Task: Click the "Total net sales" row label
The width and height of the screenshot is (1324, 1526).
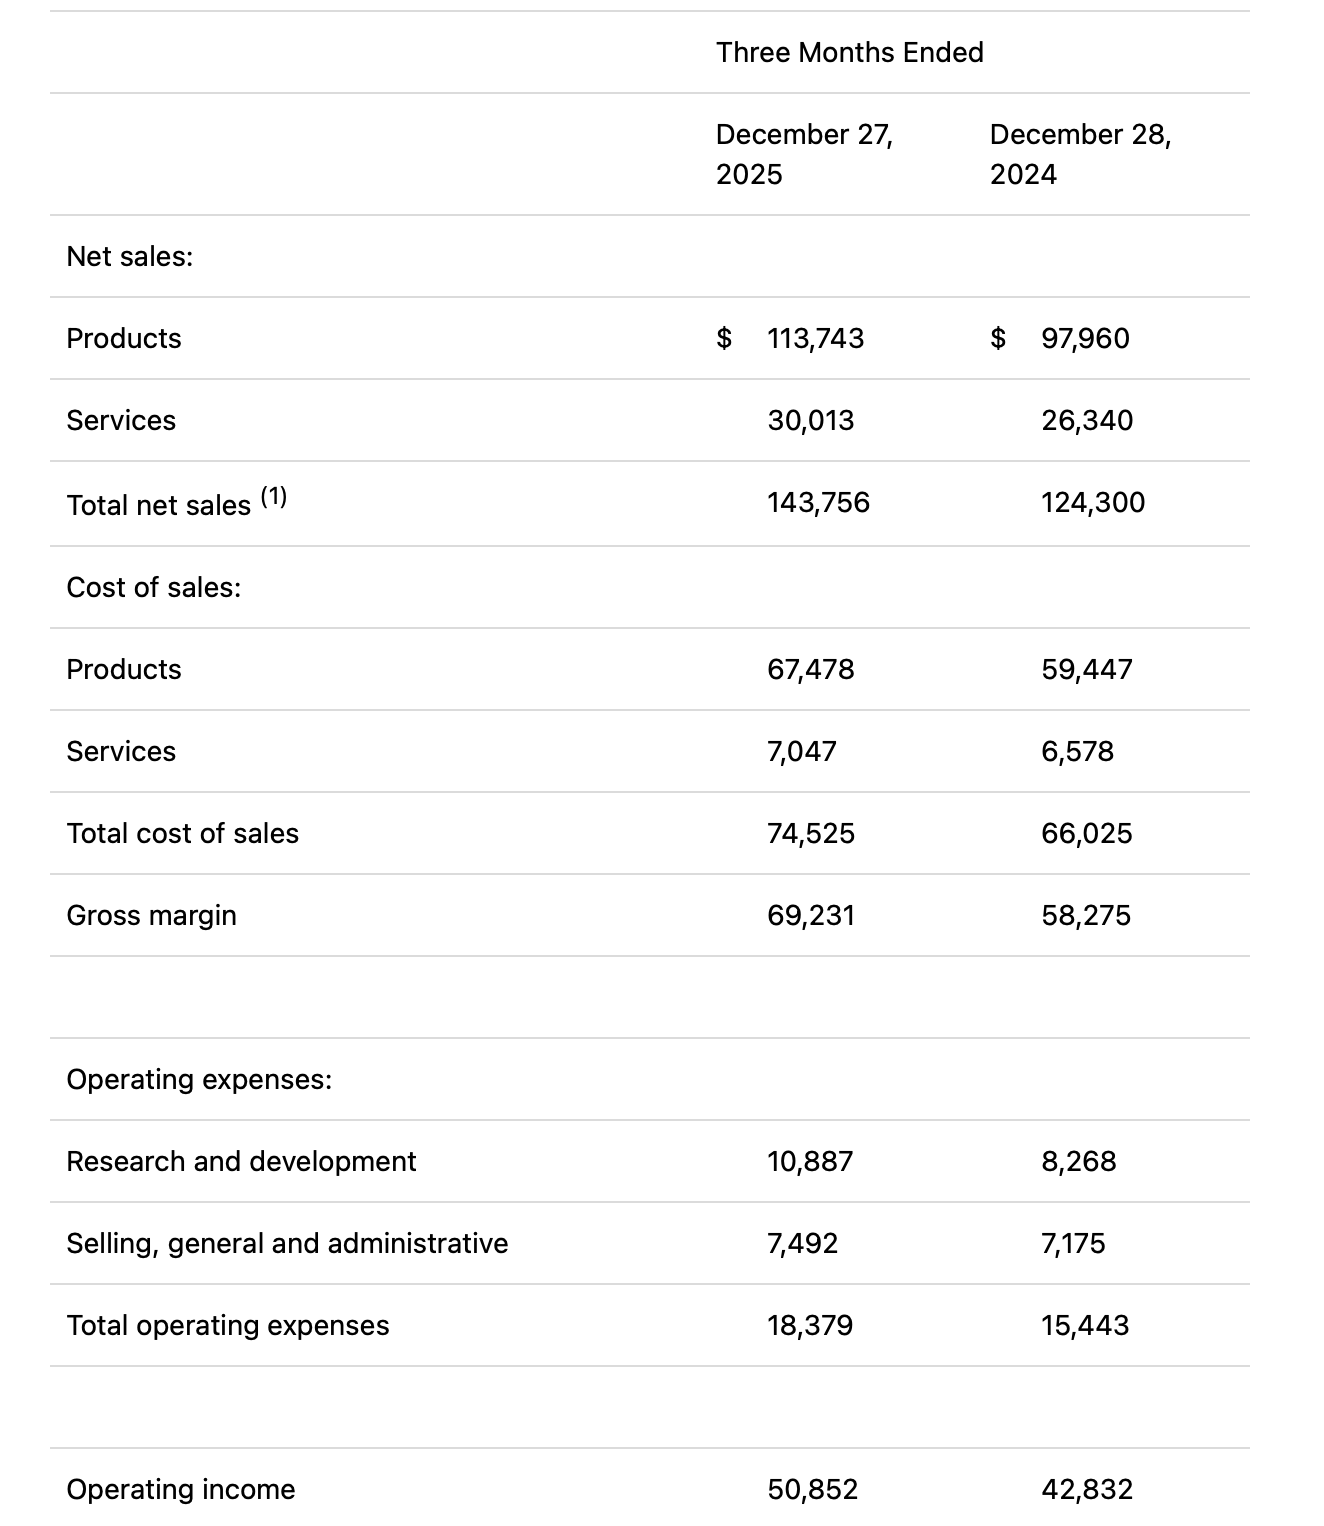Action: point(158,505)
